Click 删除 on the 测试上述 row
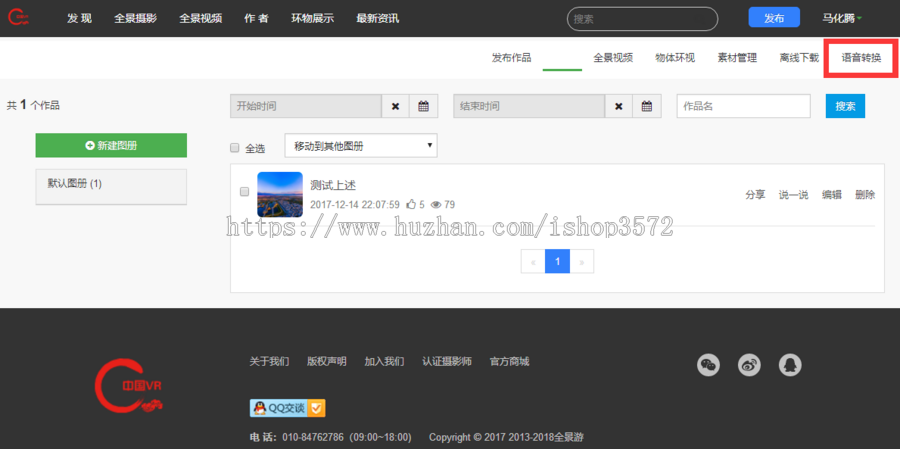 point(865,195)
